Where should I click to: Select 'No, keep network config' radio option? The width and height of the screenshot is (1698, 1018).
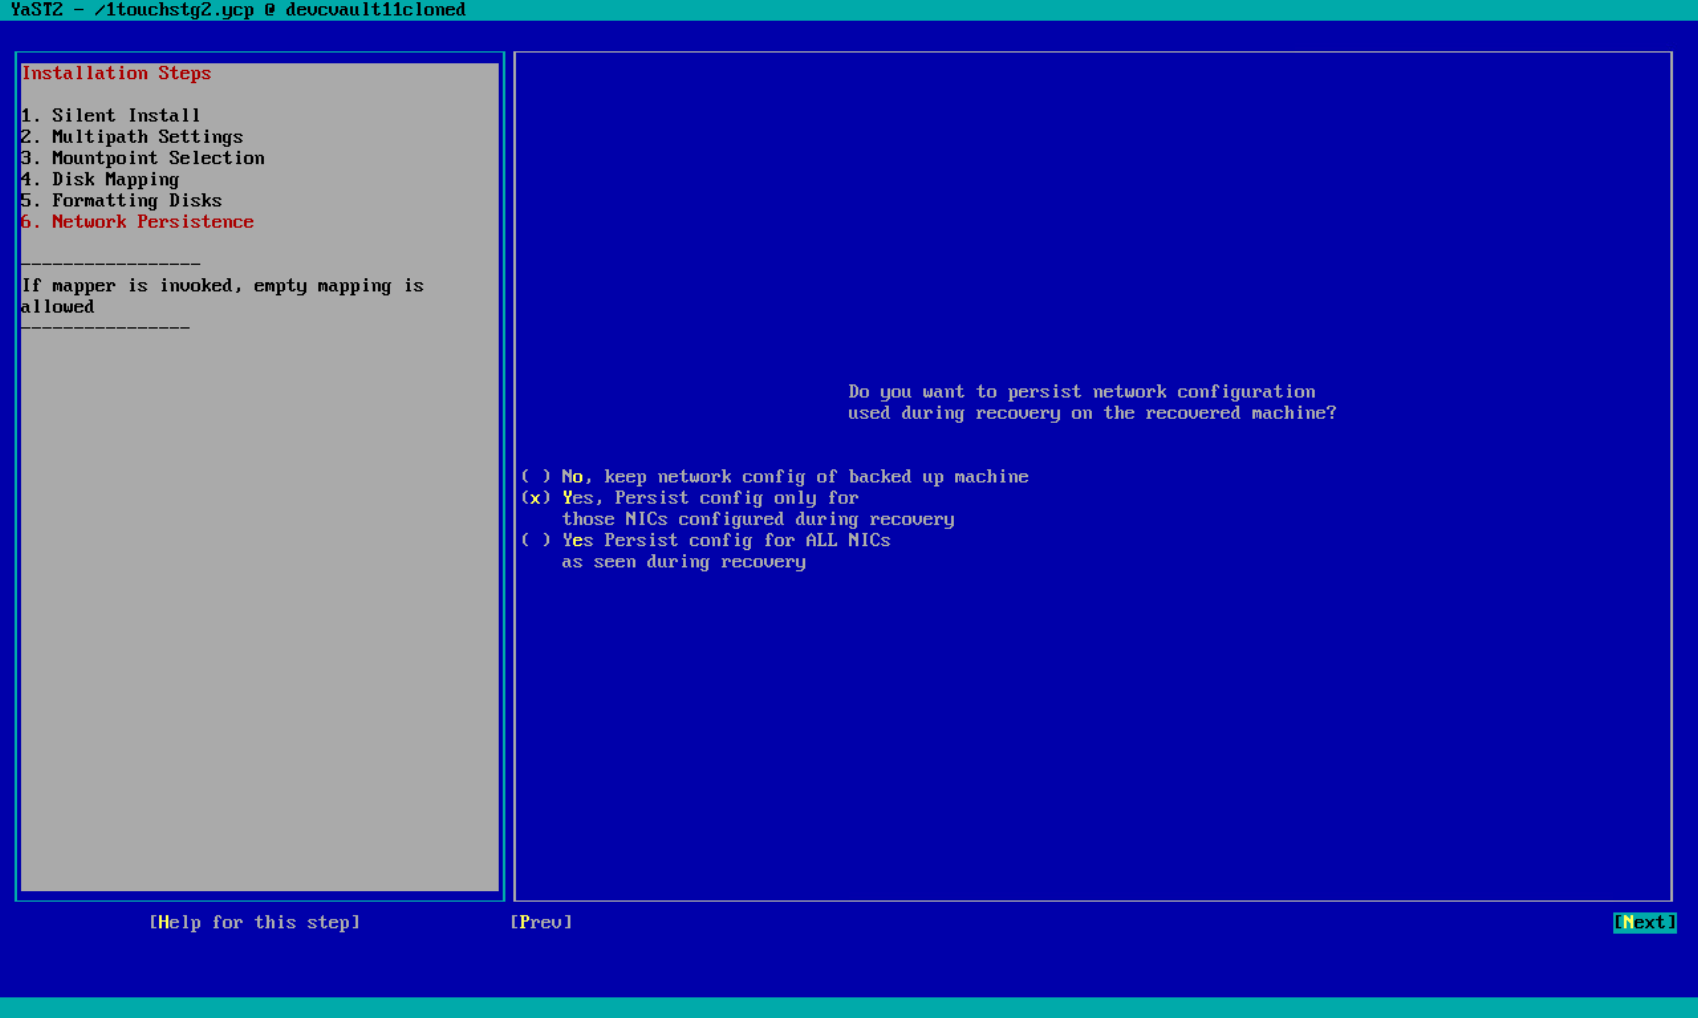pos(775,477)
